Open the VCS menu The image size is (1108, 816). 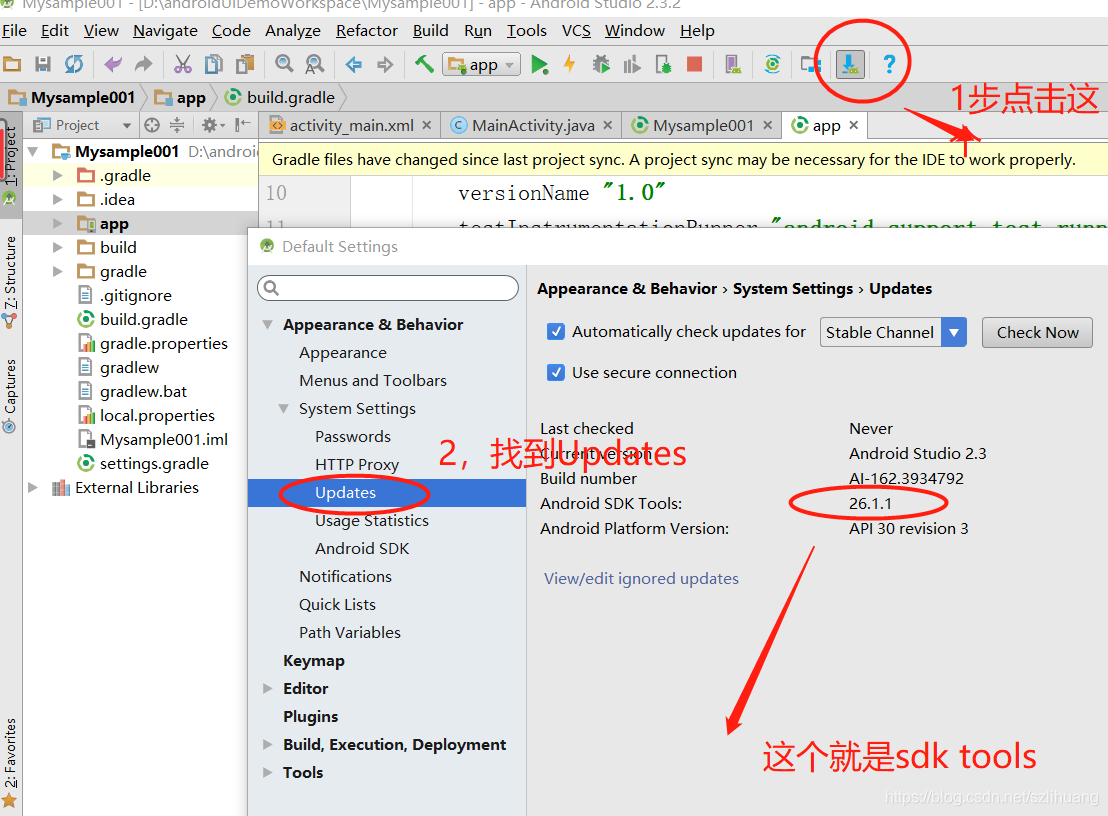[576, 30]
